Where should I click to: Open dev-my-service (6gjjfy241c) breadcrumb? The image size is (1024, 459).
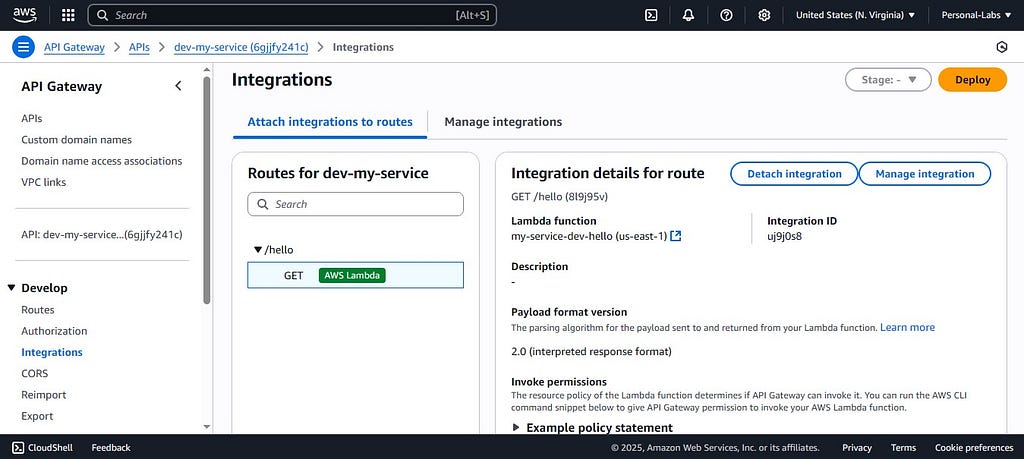point(241,47)
